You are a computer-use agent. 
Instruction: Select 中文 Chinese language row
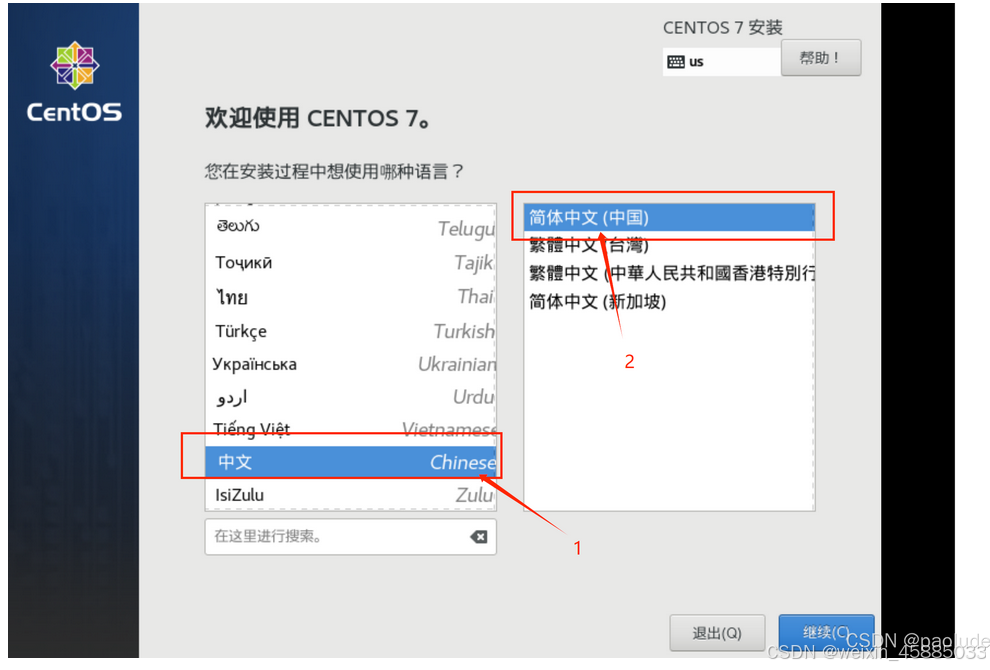pyautogui.click(x=350, y=462)
